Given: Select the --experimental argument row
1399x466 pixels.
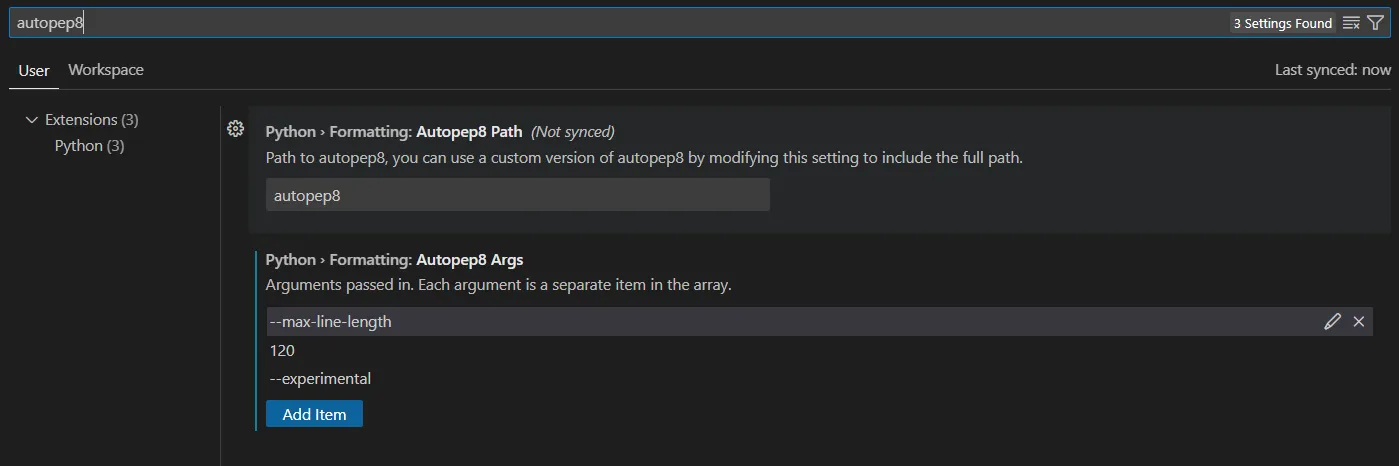Looking at the screenshot, I should (x=321, y=379).
